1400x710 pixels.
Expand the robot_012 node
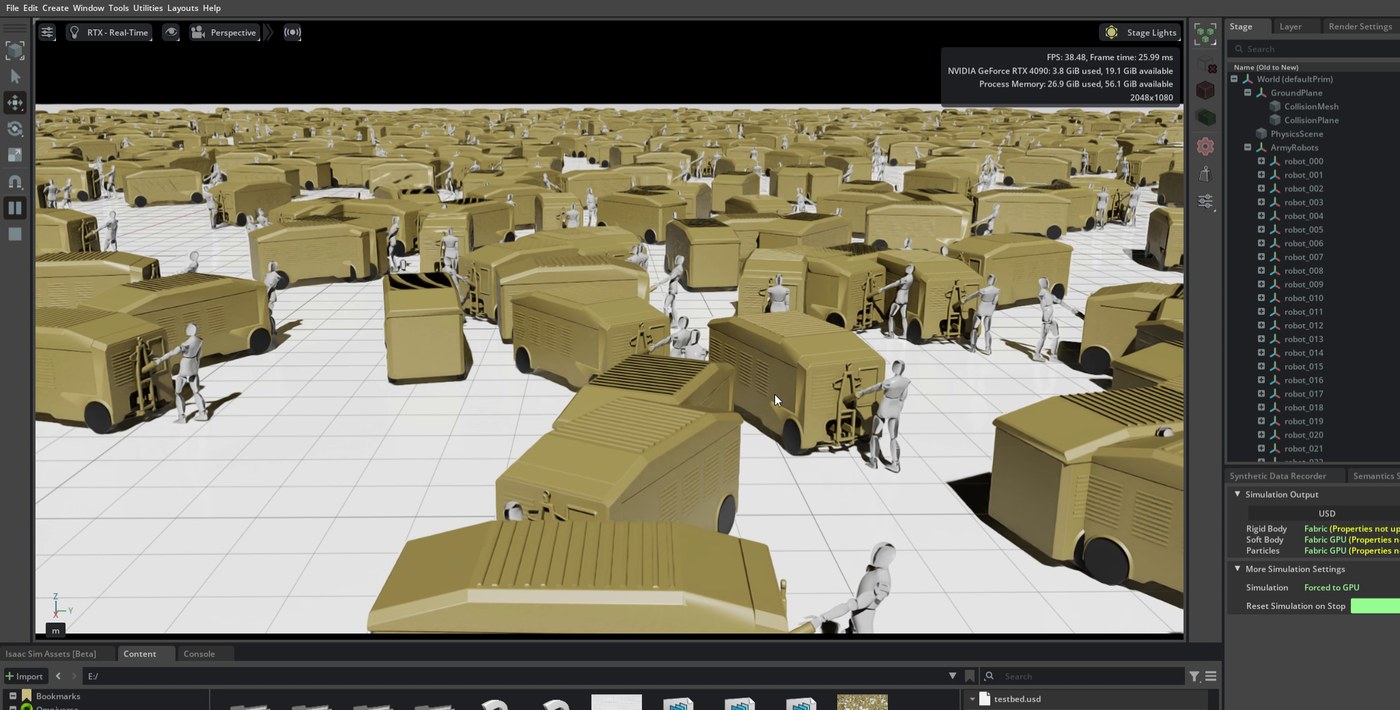(1261, 326)
